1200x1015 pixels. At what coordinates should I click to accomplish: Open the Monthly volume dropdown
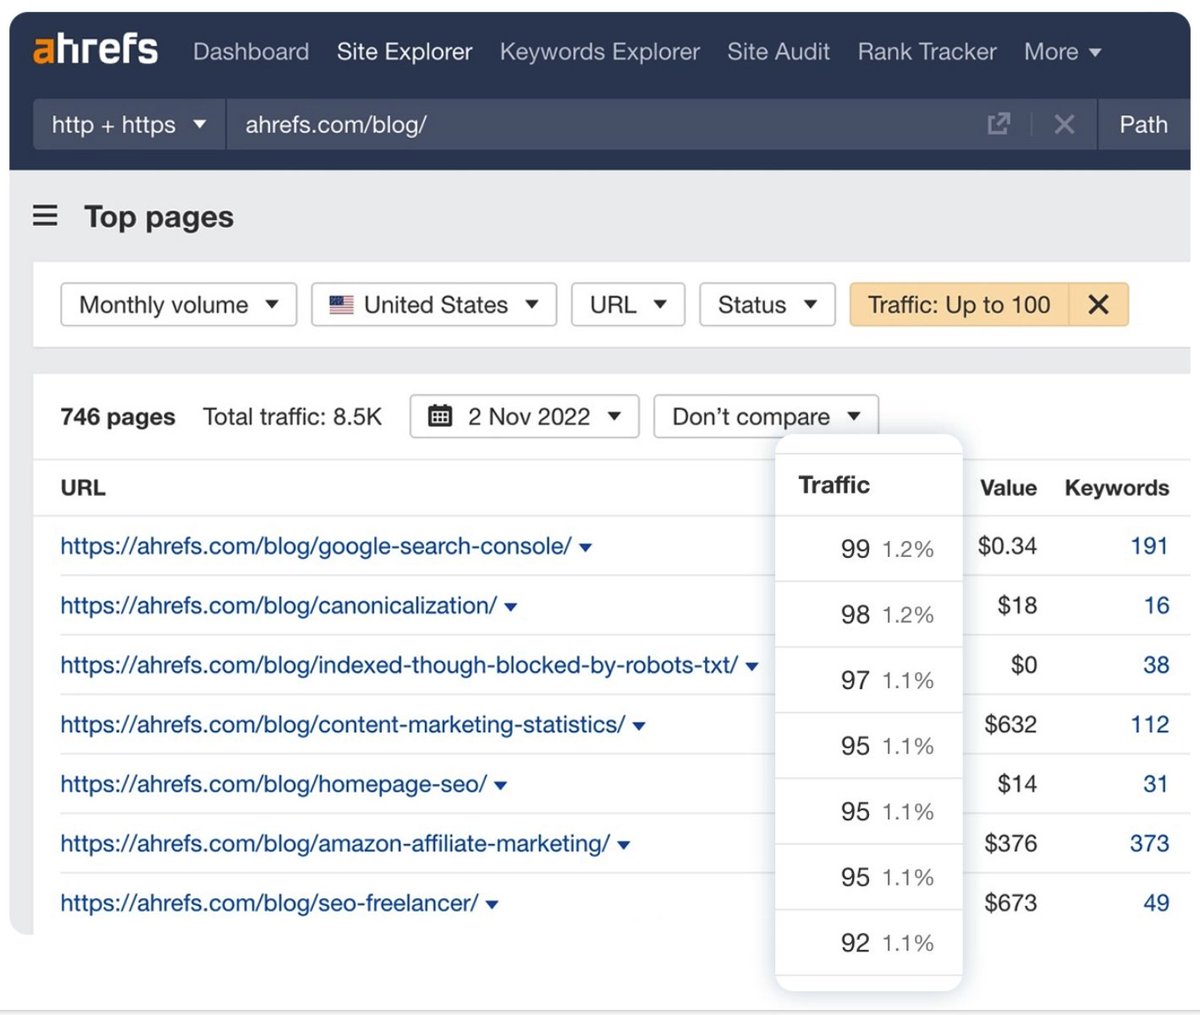pyautogui.click(x=179, y=304)
